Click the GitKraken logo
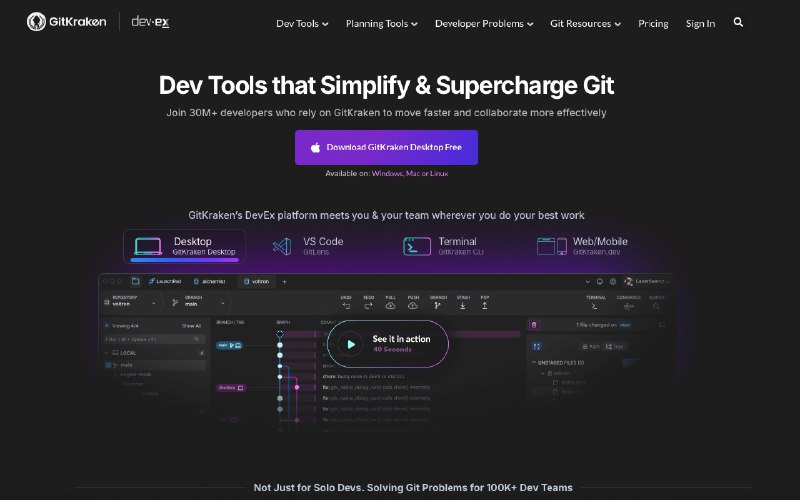 point(67,21)
